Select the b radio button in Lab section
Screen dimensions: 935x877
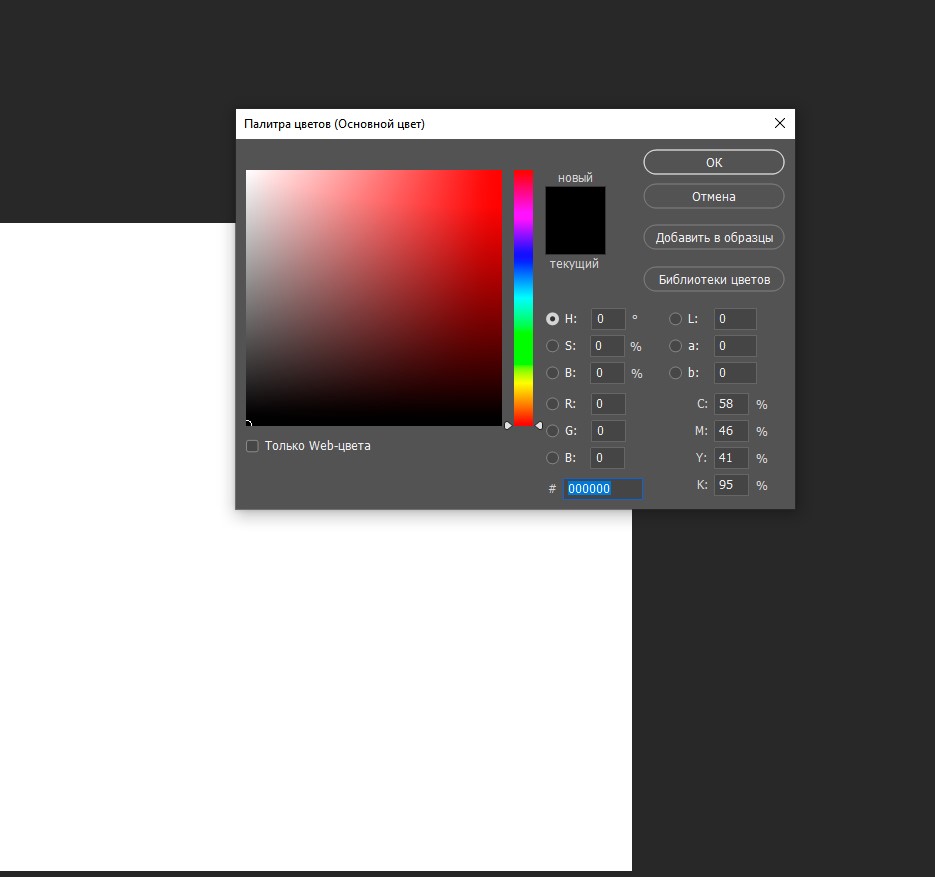click(x=676, y=372)
